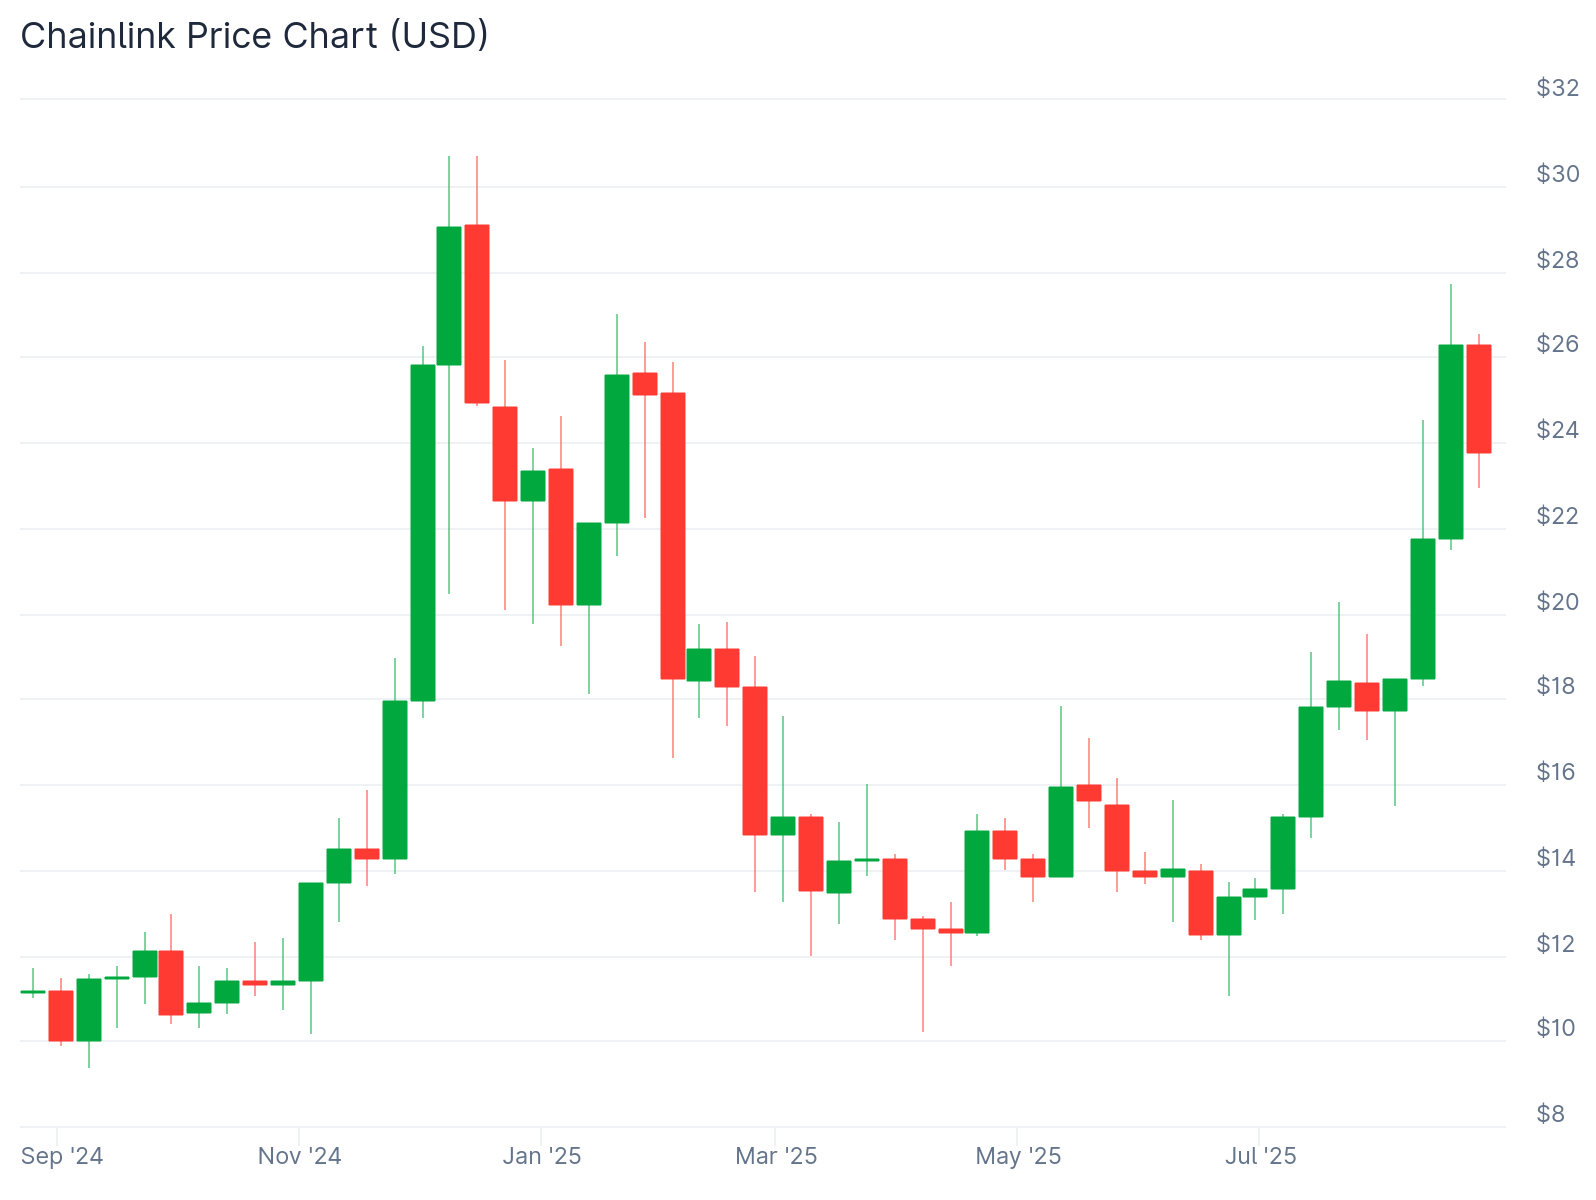Click the tall red candle falling to $18.50
This screenshot has height=1200, width=1596.
(673, 535)
